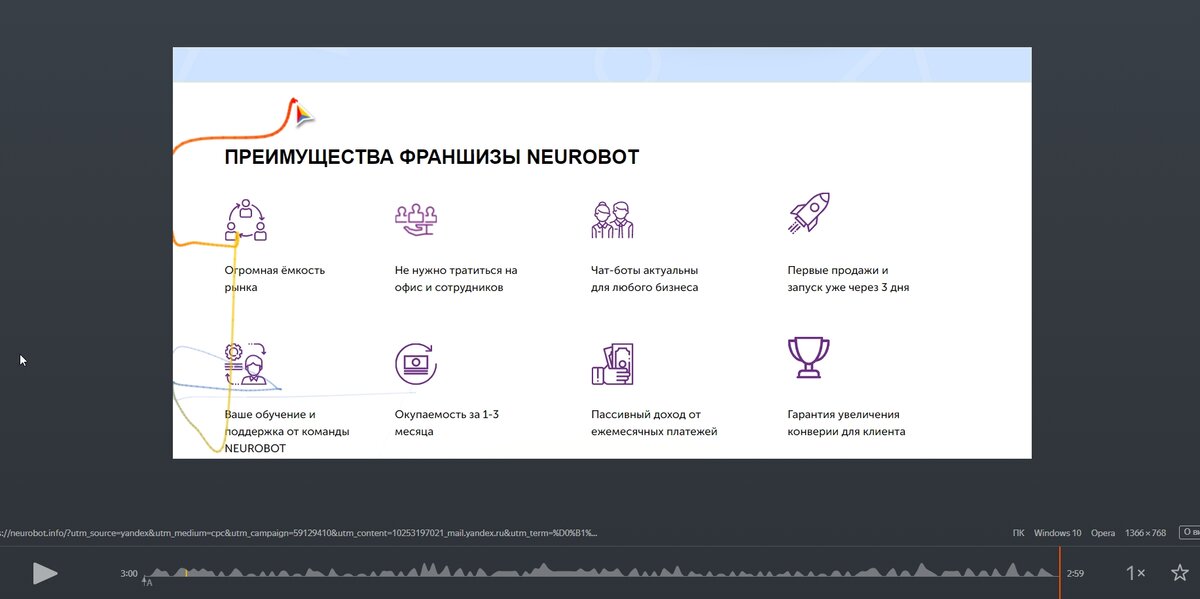This screenshot has width=1200, height=599.
Task: Click the passive income cash icon
Action: pyautogui.click(x=612, y=364)
